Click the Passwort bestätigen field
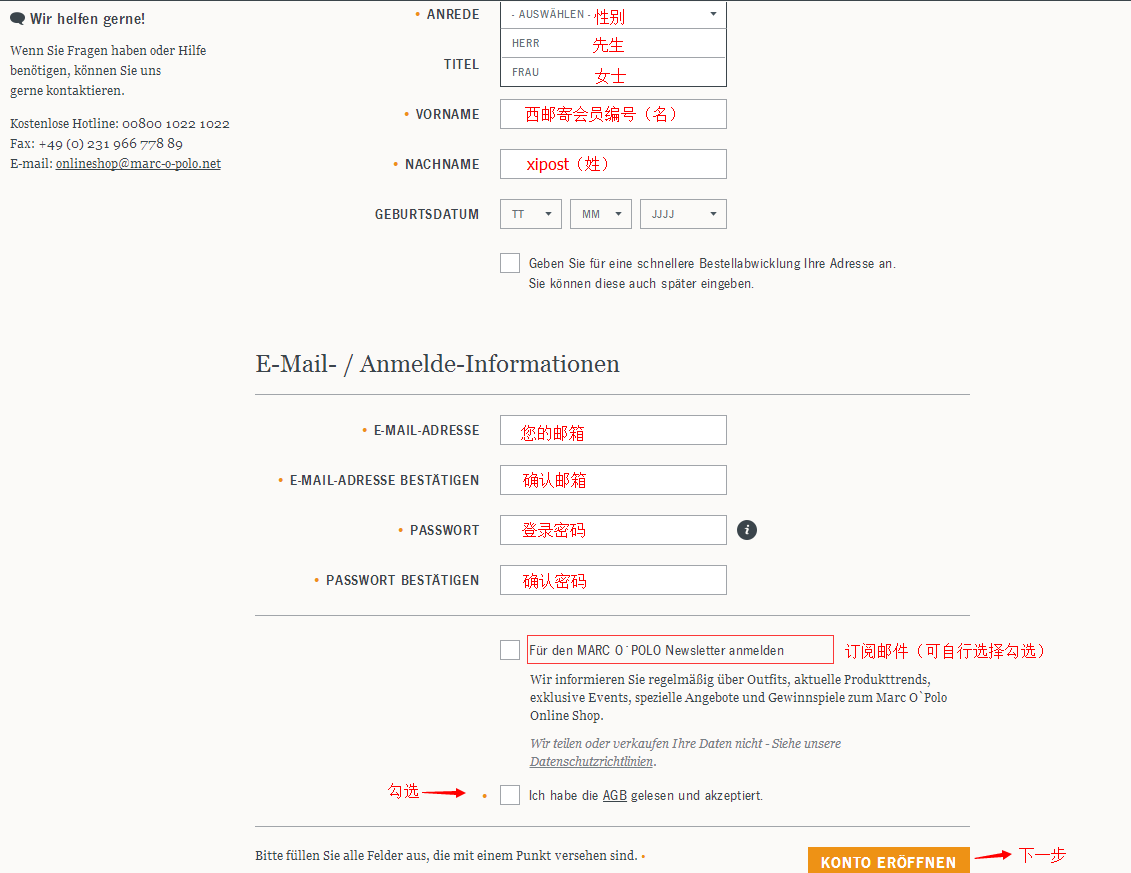Image resolution: width=1131 pixels, height=873 pixels. [x=613, y=580]
